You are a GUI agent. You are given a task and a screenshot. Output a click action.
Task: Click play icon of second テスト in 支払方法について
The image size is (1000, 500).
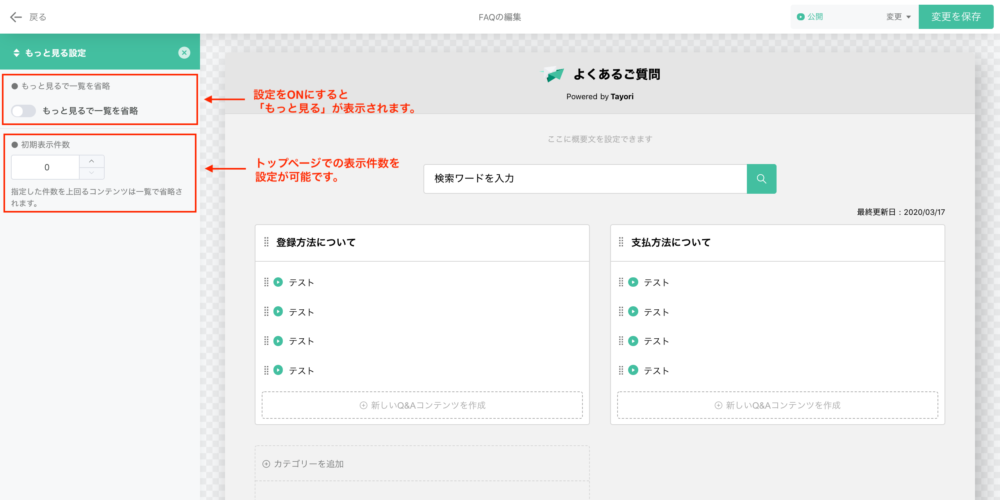(633, 311)
